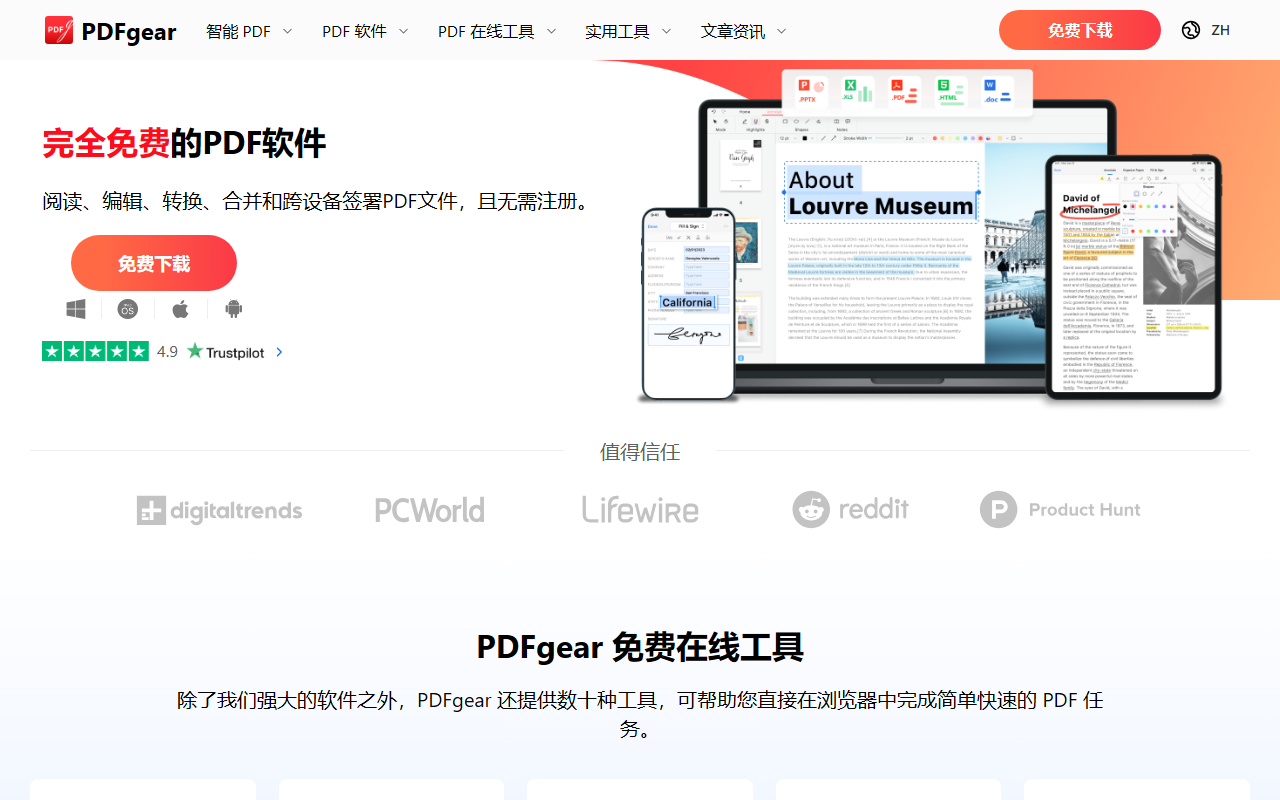Expand chevron beside PDF 软件
The image size is (1280, 800).
pyautogui.click(x=403, y=31)
